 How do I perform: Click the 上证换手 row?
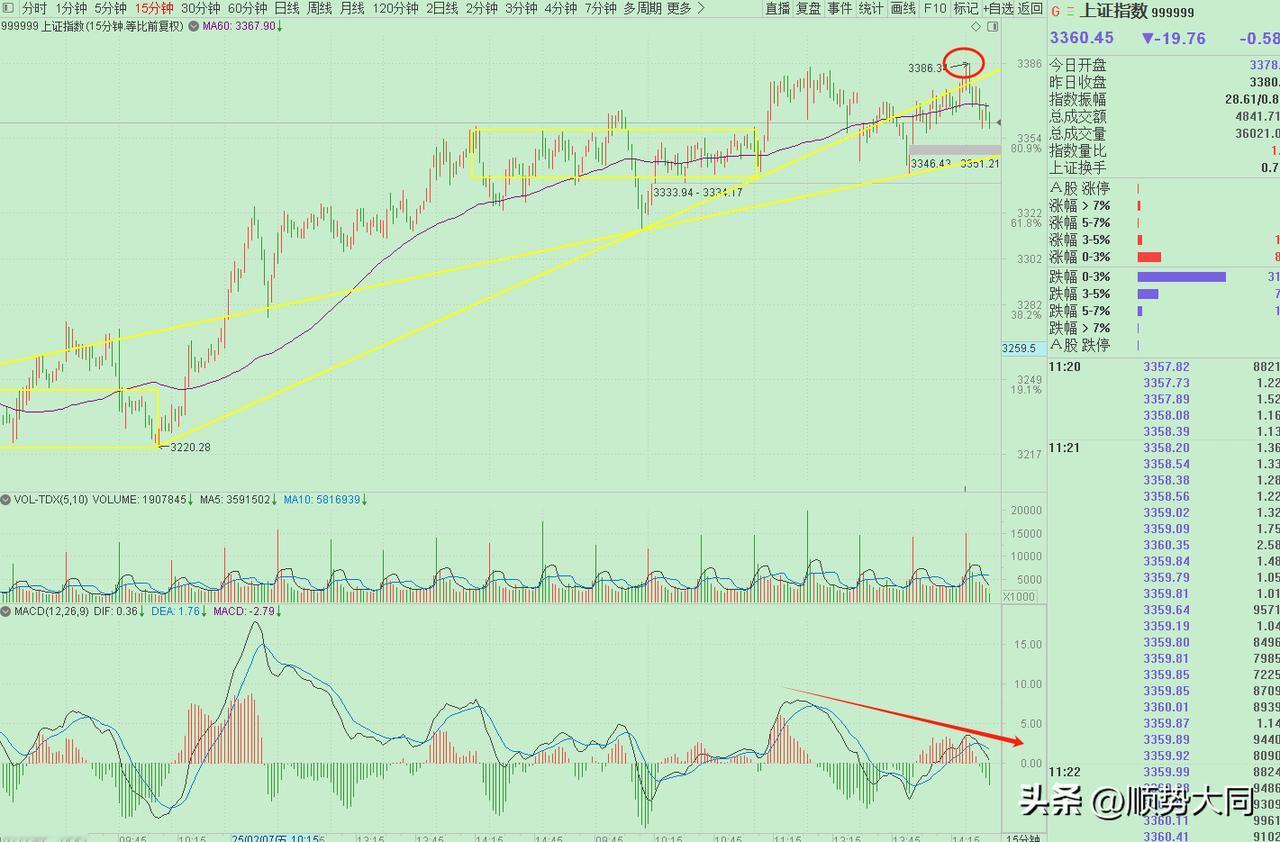(1164, 167)
